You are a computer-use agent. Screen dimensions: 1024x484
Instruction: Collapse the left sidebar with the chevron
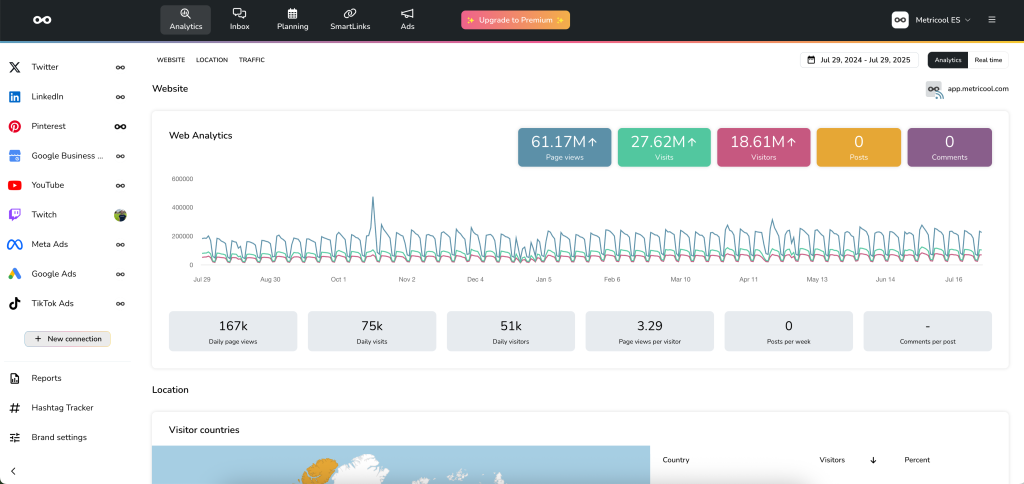14,470
